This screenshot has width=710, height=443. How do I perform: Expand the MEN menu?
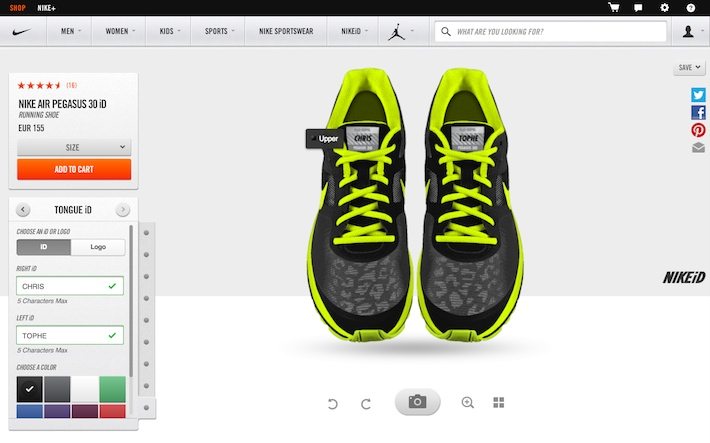coord(71,31)
